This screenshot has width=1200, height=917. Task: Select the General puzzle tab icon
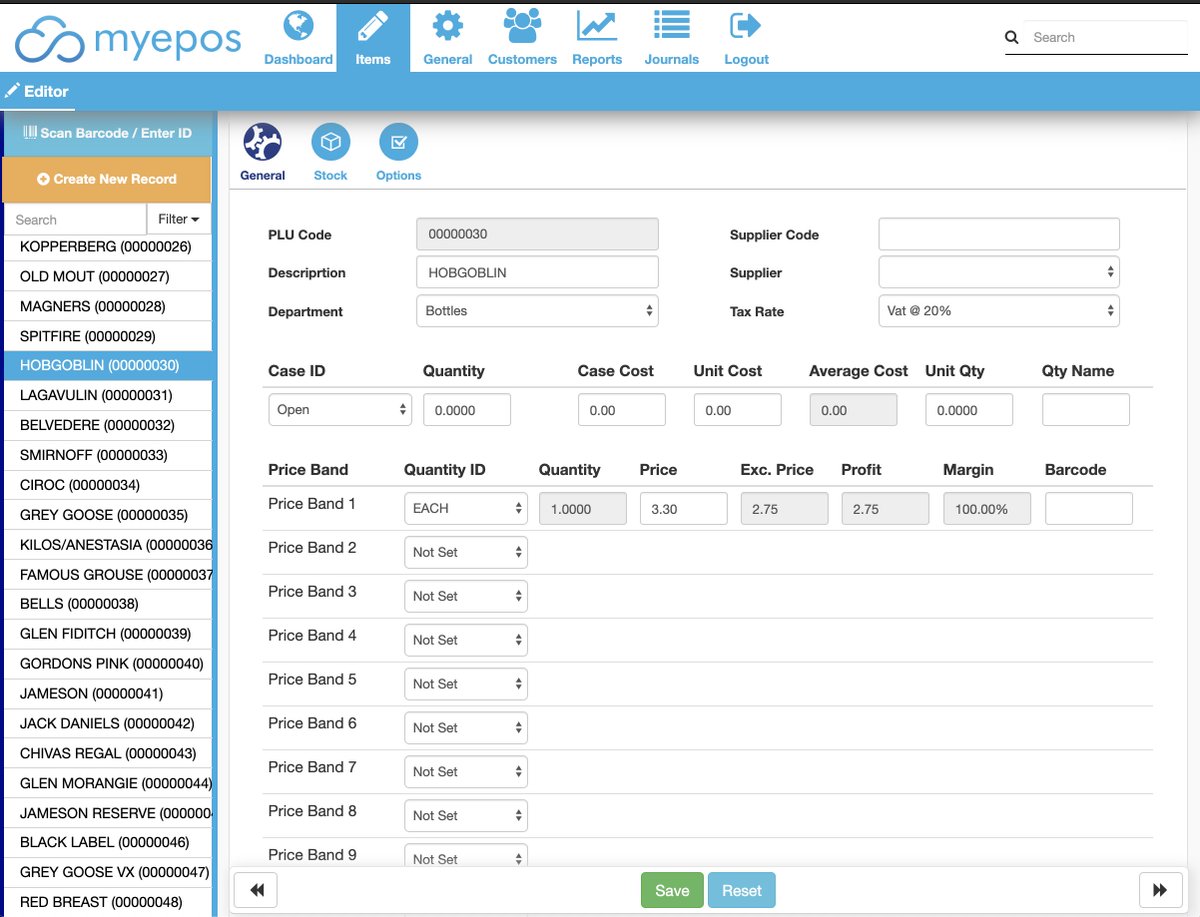[x=263, y=143]
